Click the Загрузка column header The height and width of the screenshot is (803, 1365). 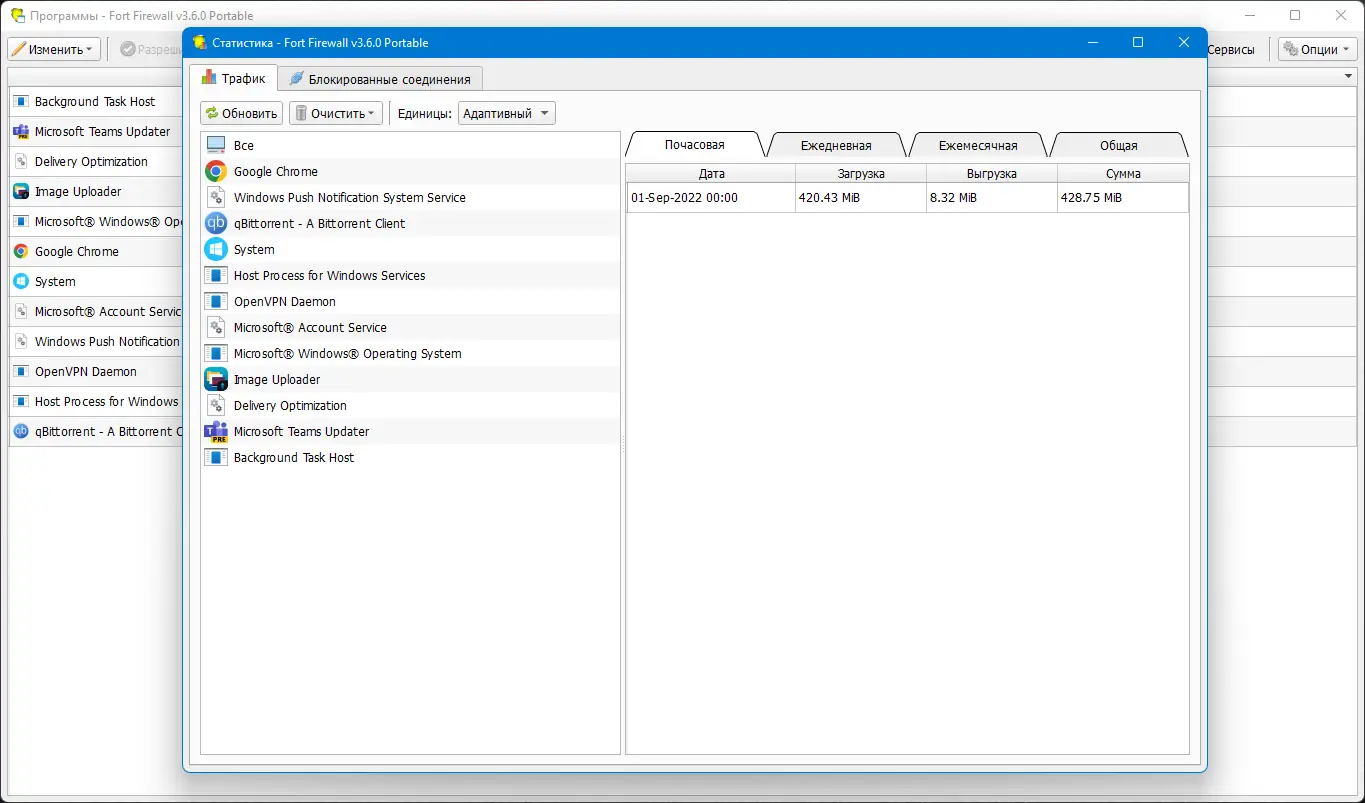coord(861,173)
